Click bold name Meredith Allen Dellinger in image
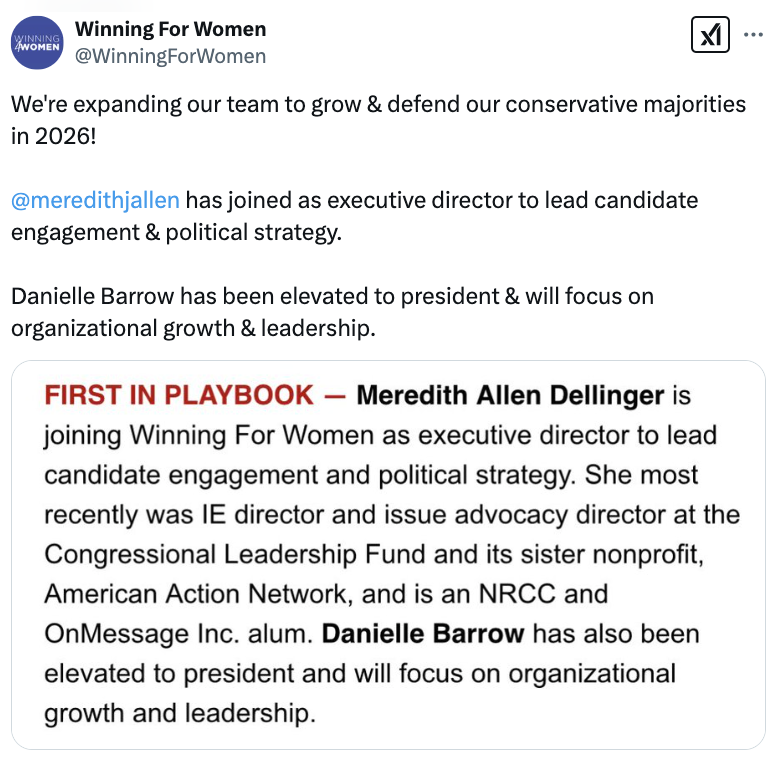The image size is (782, 766). pyautogui.click(x=510, y=395)
